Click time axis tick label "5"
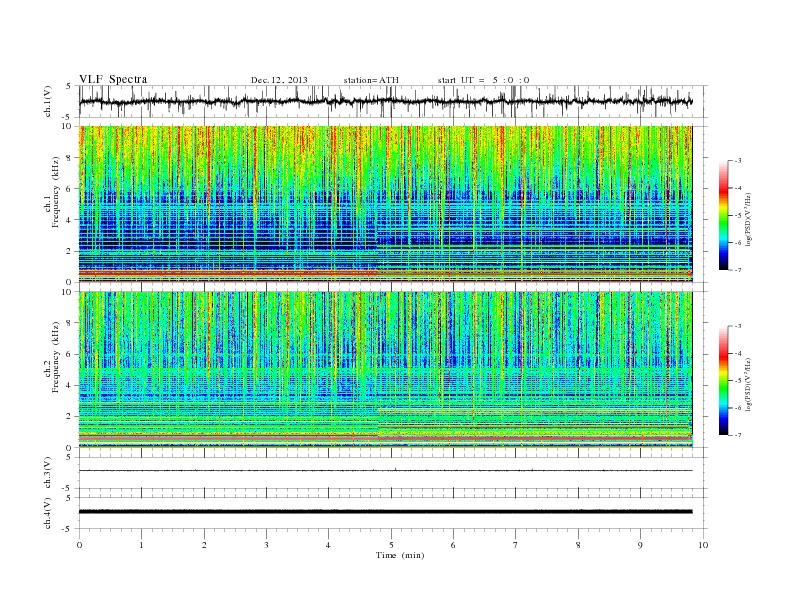Viewport: 792px width, 612px height. pos(391,545)
